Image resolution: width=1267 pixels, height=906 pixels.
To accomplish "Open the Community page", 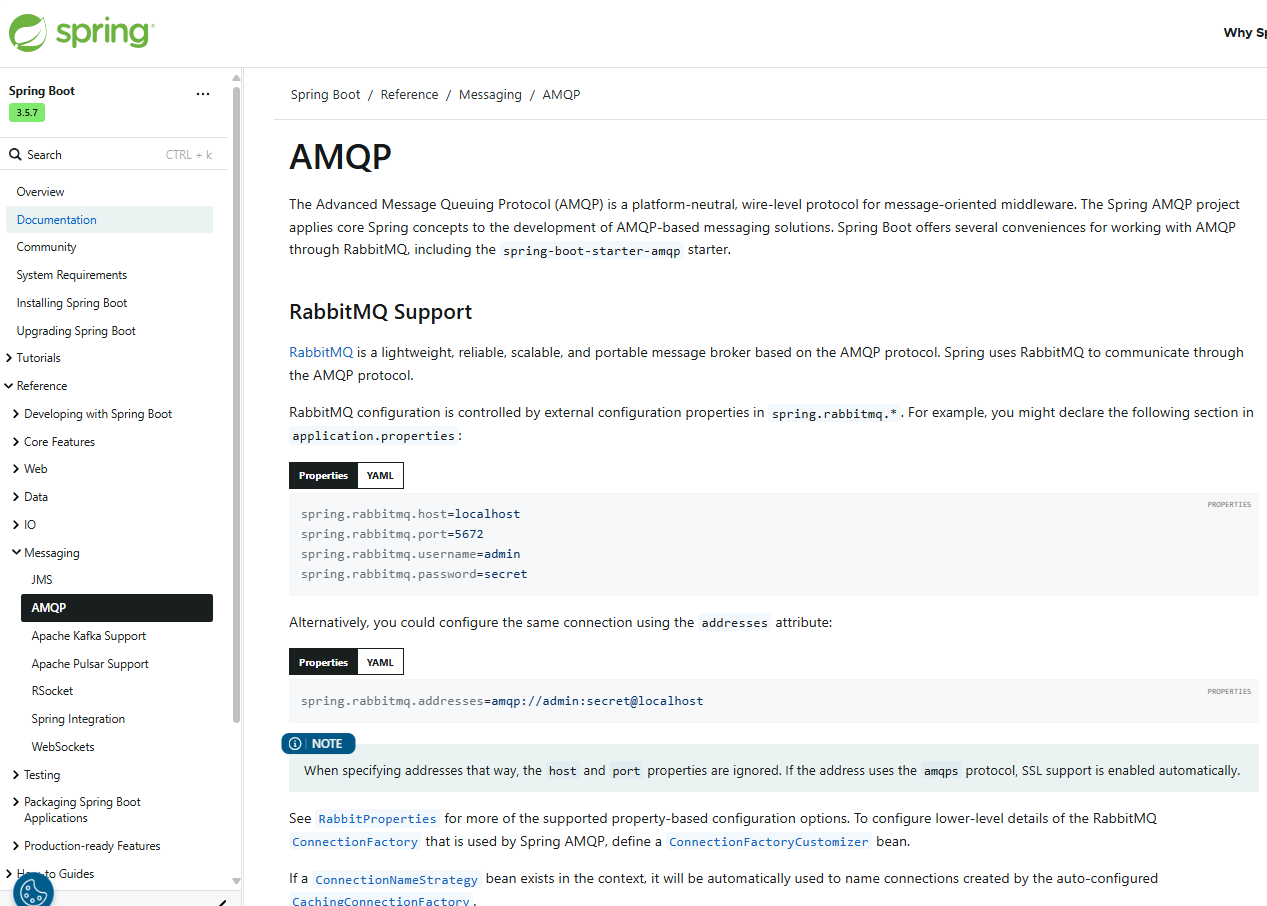I will tap(46, 247).
